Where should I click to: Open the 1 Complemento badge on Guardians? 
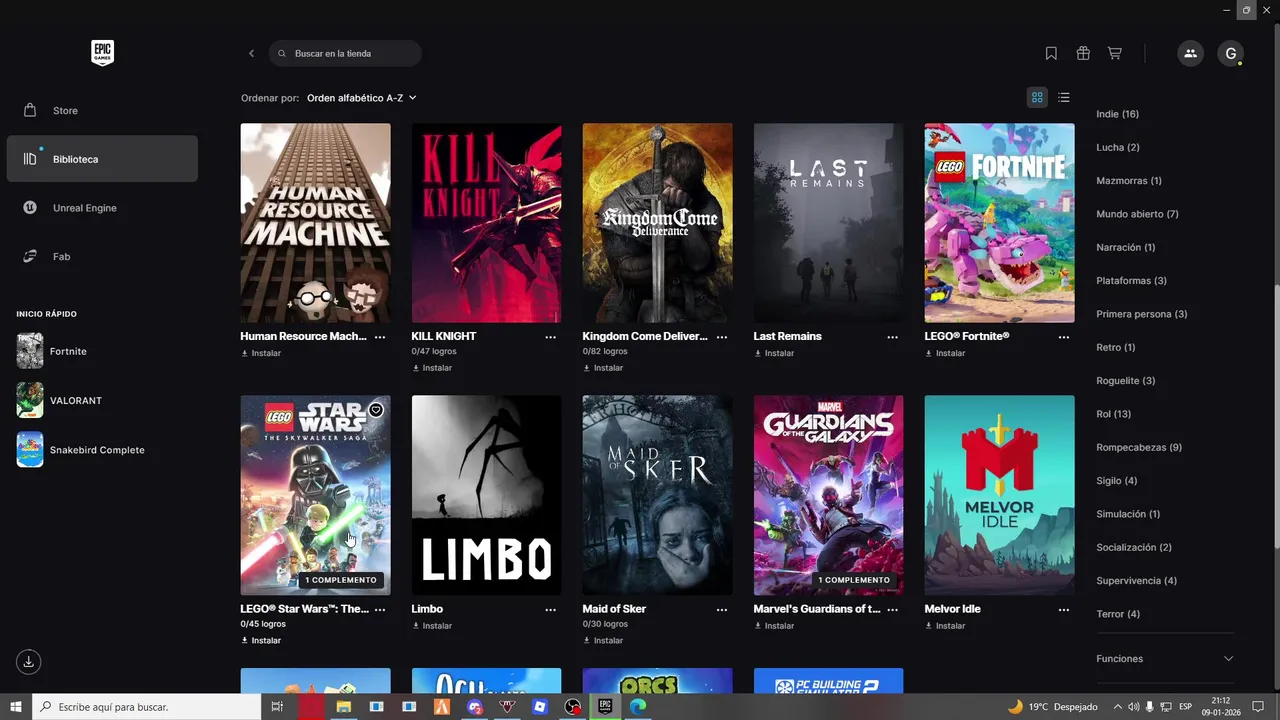pos(853,580)
